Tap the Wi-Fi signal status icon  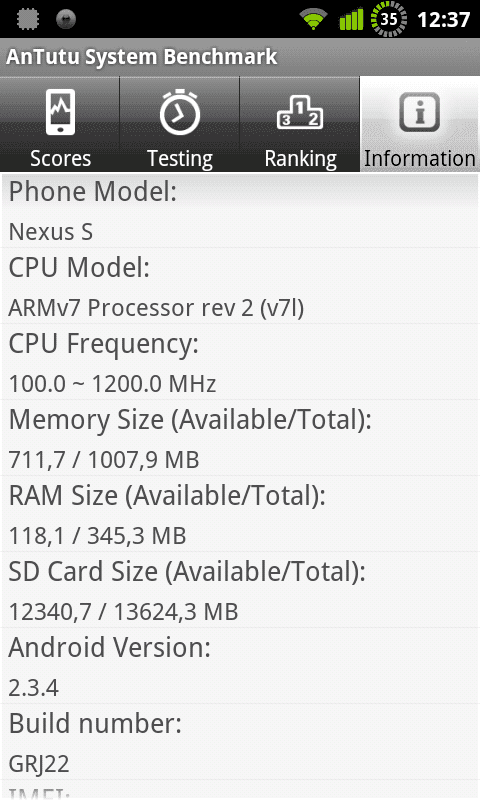(313, 19)
